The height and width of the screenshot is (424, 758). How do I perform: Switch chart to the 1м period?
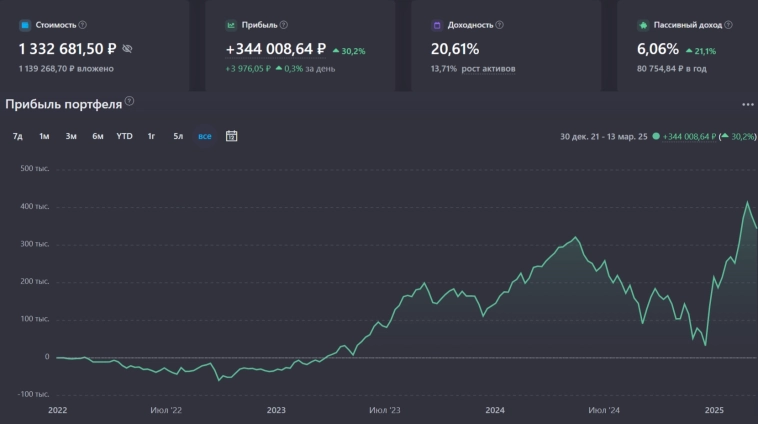[44, 136]
